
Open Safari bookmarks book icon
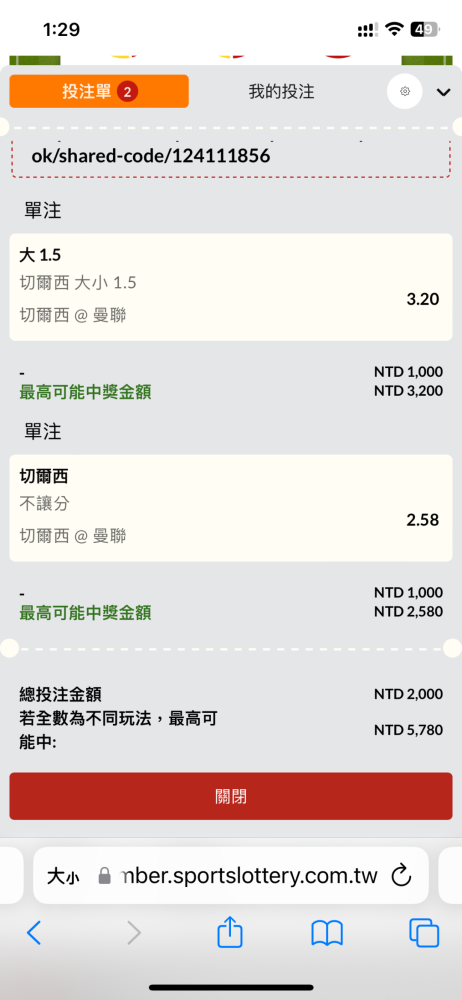click(x=327, y=934)
